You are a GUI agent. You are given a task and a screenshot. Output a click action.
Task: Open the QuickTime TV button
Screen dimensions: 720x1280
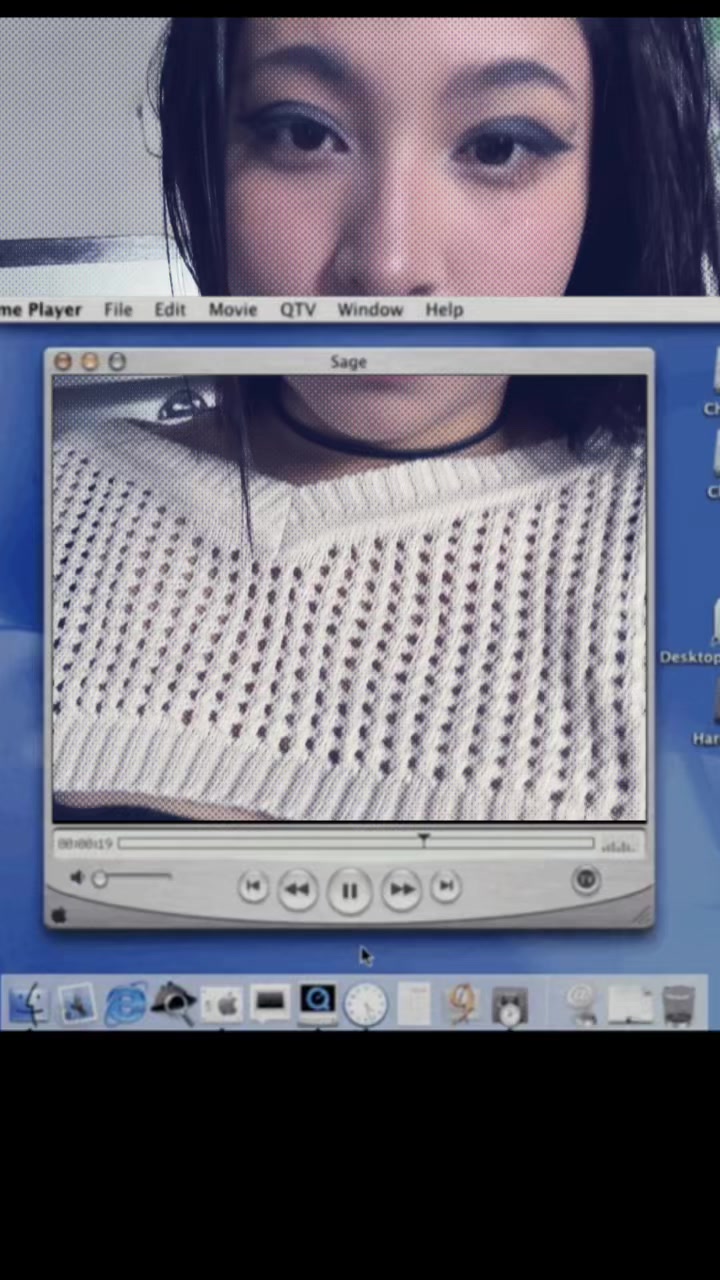pos(586,880)
